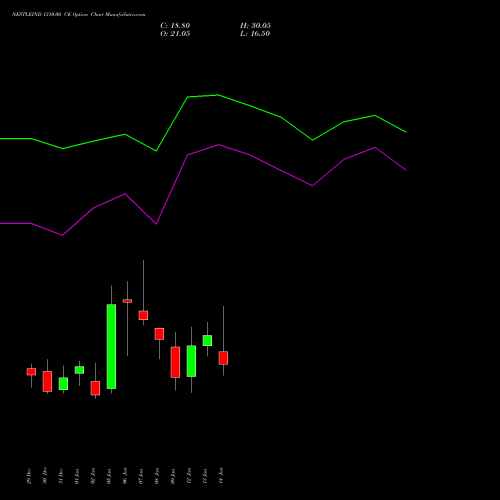
Task: Click the 12 Jan date label
Action: click(x=189, y=476)
